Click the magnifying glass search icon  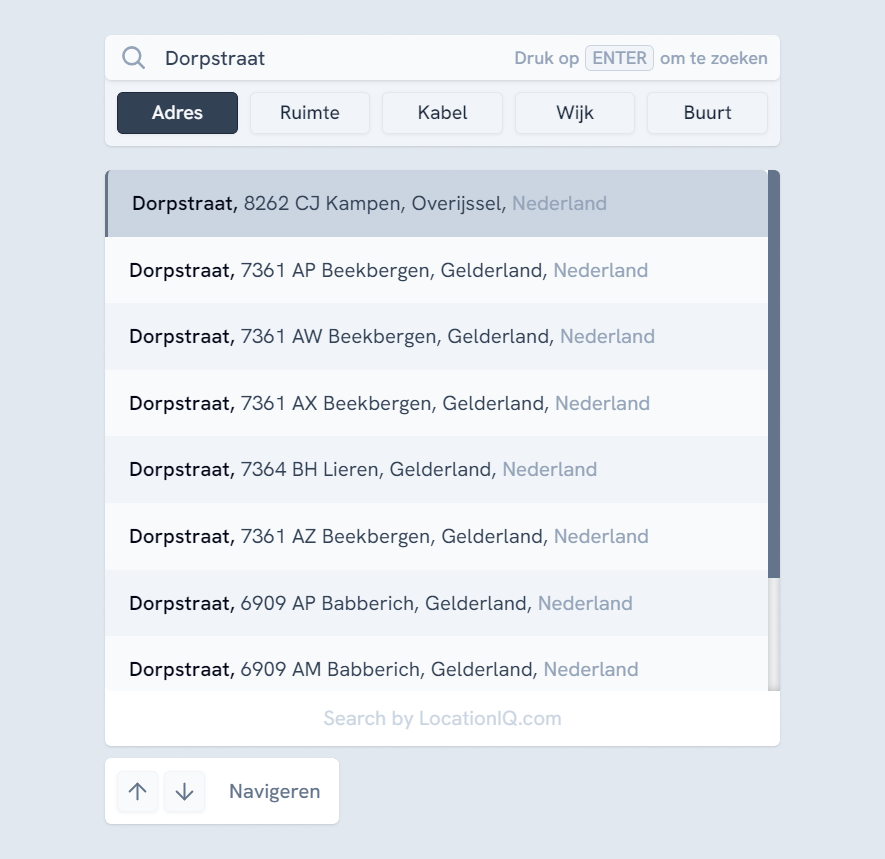click(x=134, y=58)
